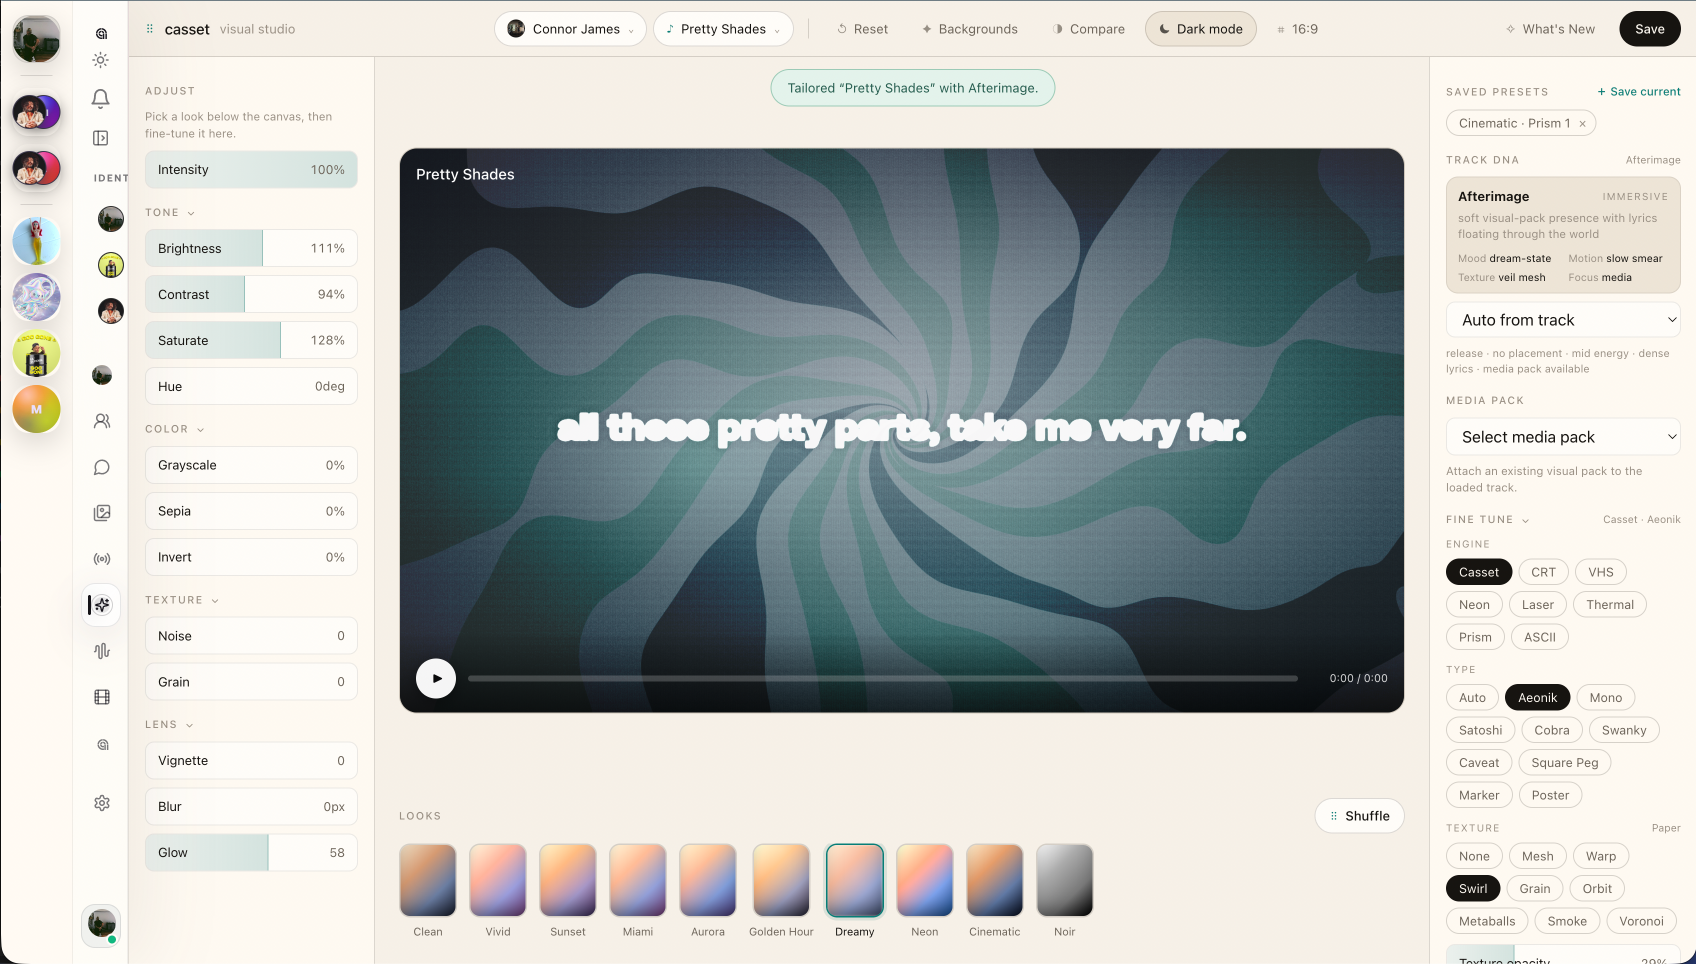The image size is (1696, 964).
Task: Click the Contrast slider
Action: tap(251, 295)
